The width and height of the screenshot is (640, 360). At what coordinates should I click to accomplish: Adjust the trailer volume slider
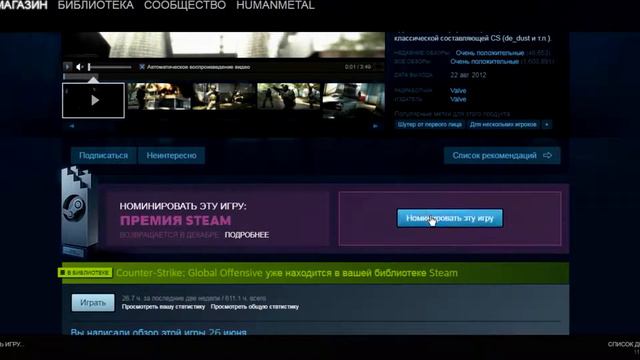pos(109,67)
